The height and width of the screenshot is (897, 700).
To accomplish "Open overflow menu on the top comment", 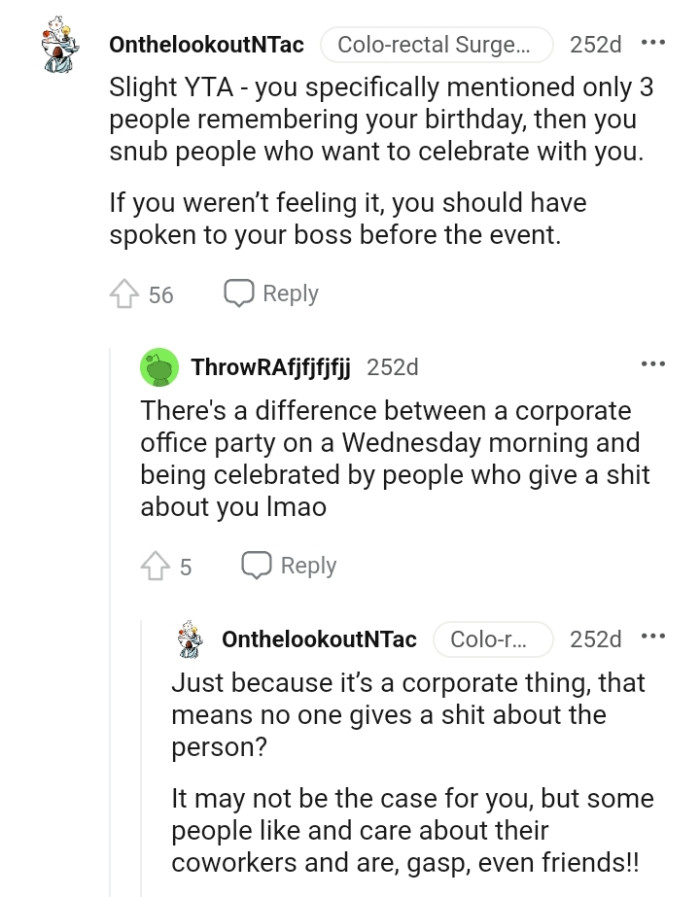I will coord(655,40).
